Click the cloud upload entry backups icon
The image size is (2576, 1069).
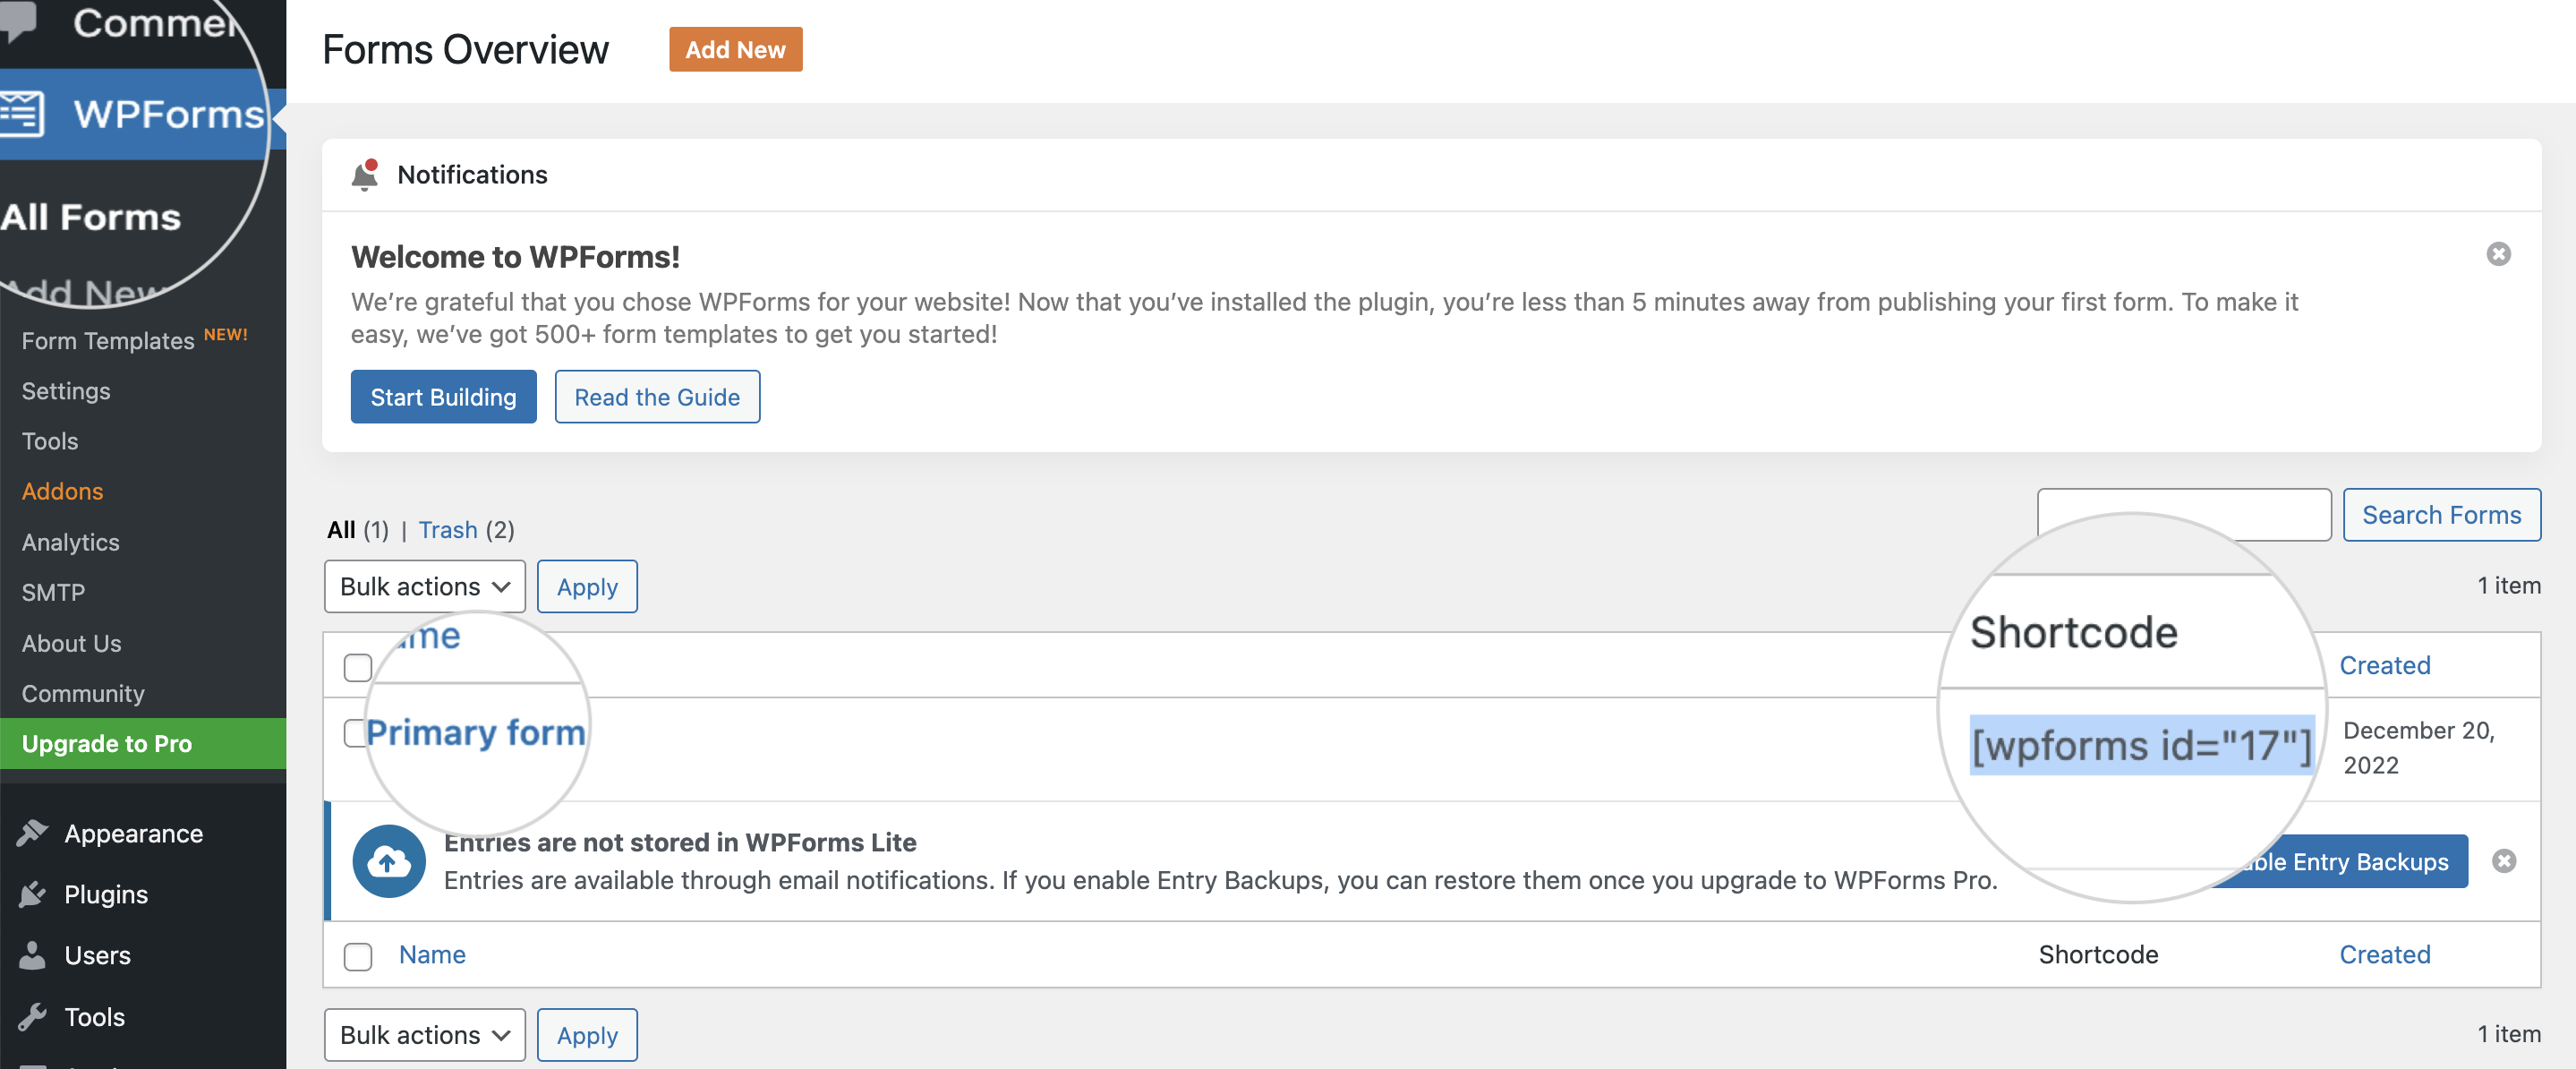point(389,861)
